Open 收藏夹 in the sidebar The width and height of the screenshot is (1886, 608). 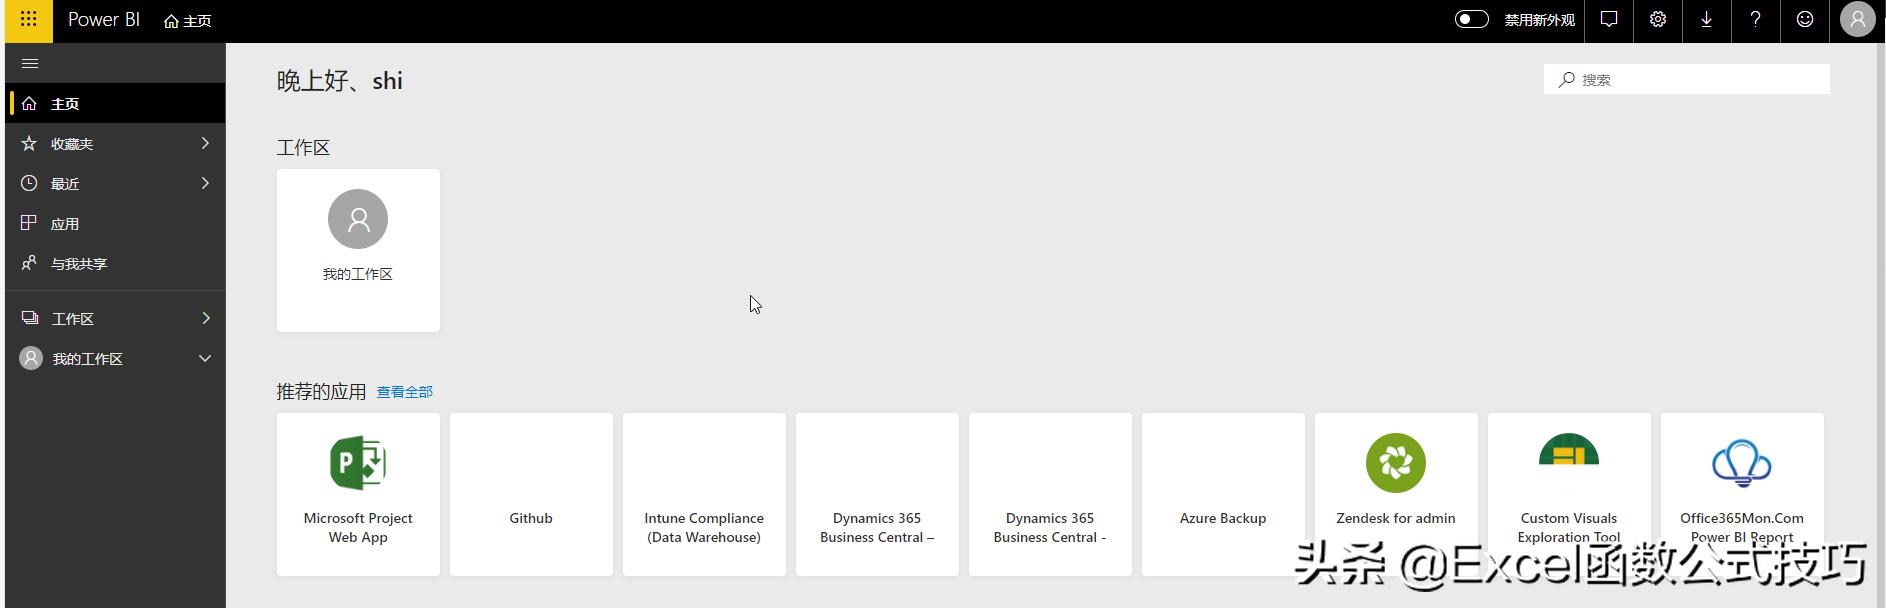tap(116, 143)
